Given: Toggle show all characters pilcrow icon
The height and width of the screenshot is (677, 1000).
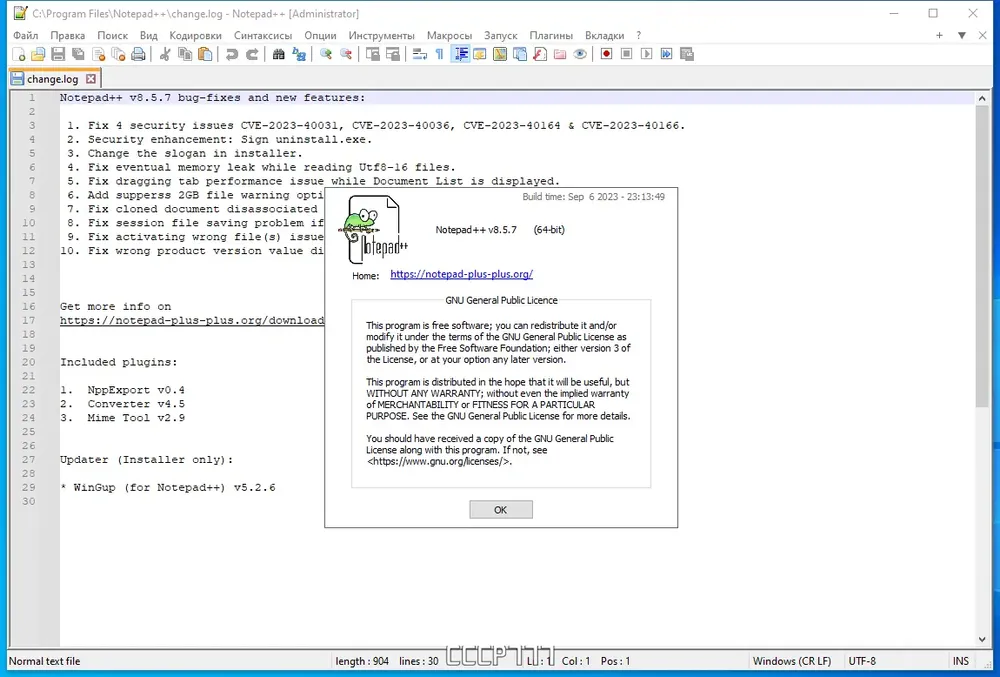Looking at the screenshot, I should [439, 54].
